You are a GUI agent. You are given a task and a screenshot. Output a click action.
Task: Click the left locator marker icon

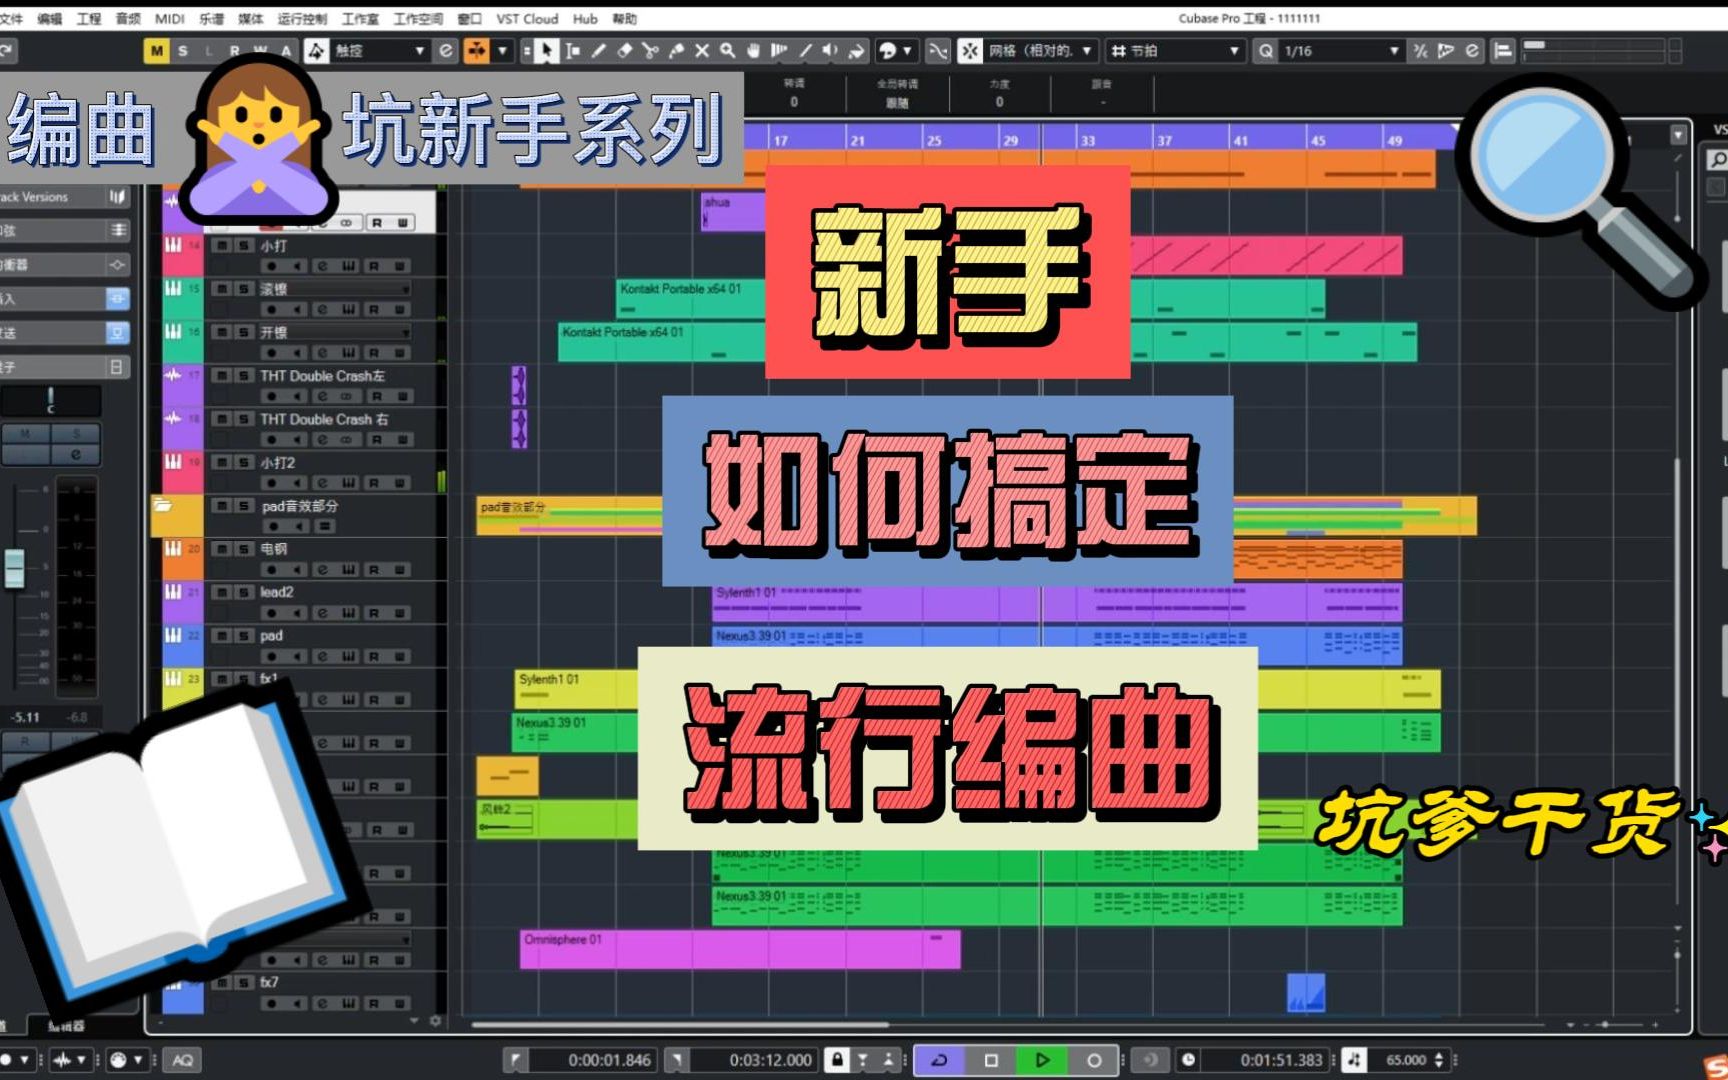click(515, 1060)
